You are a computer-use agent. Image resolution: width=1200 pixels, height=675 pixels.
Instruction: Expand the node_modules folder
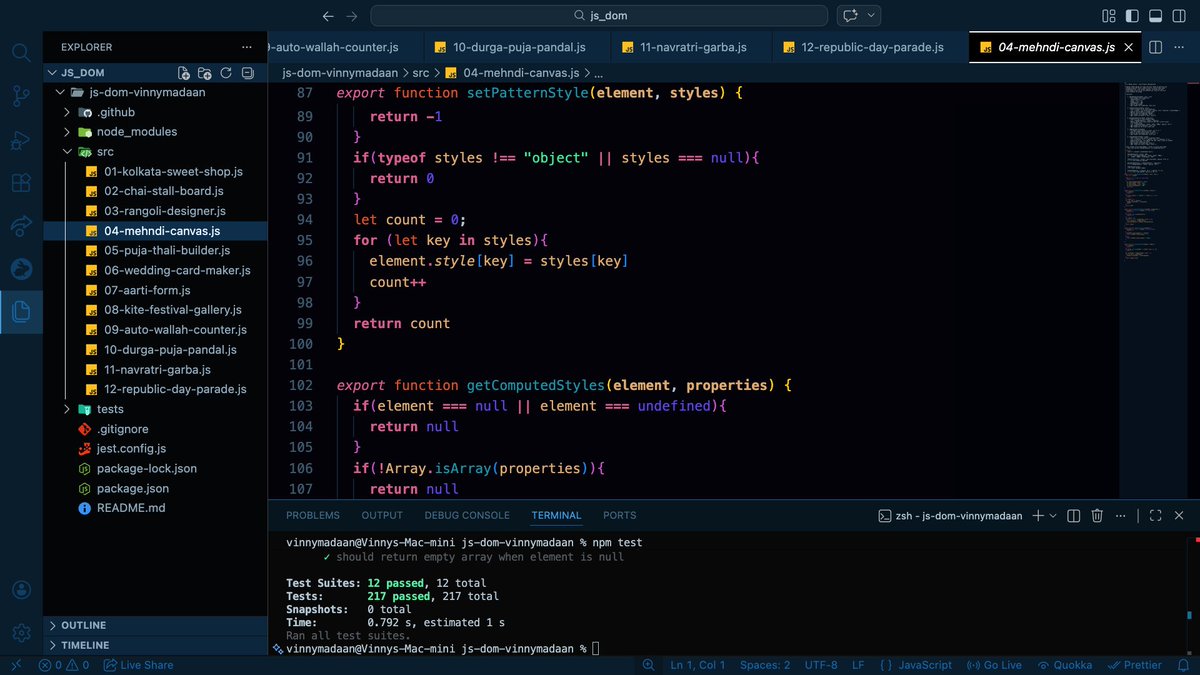click(x=155, y=132)
